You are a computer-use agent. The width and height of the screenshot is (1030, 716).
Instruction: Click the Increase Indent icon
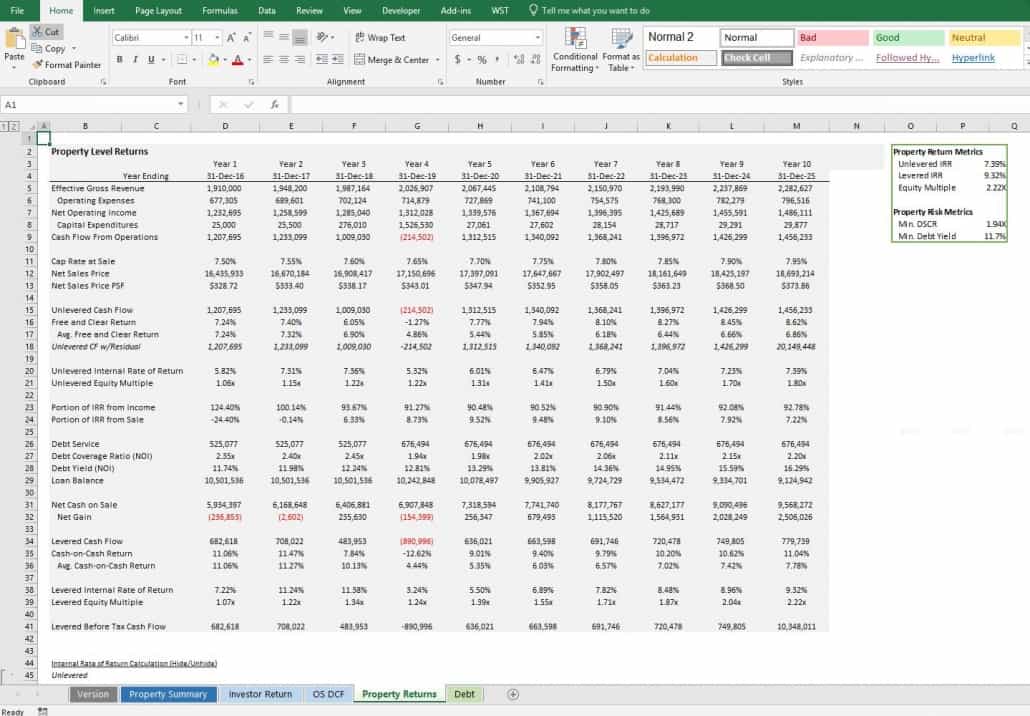338,60
